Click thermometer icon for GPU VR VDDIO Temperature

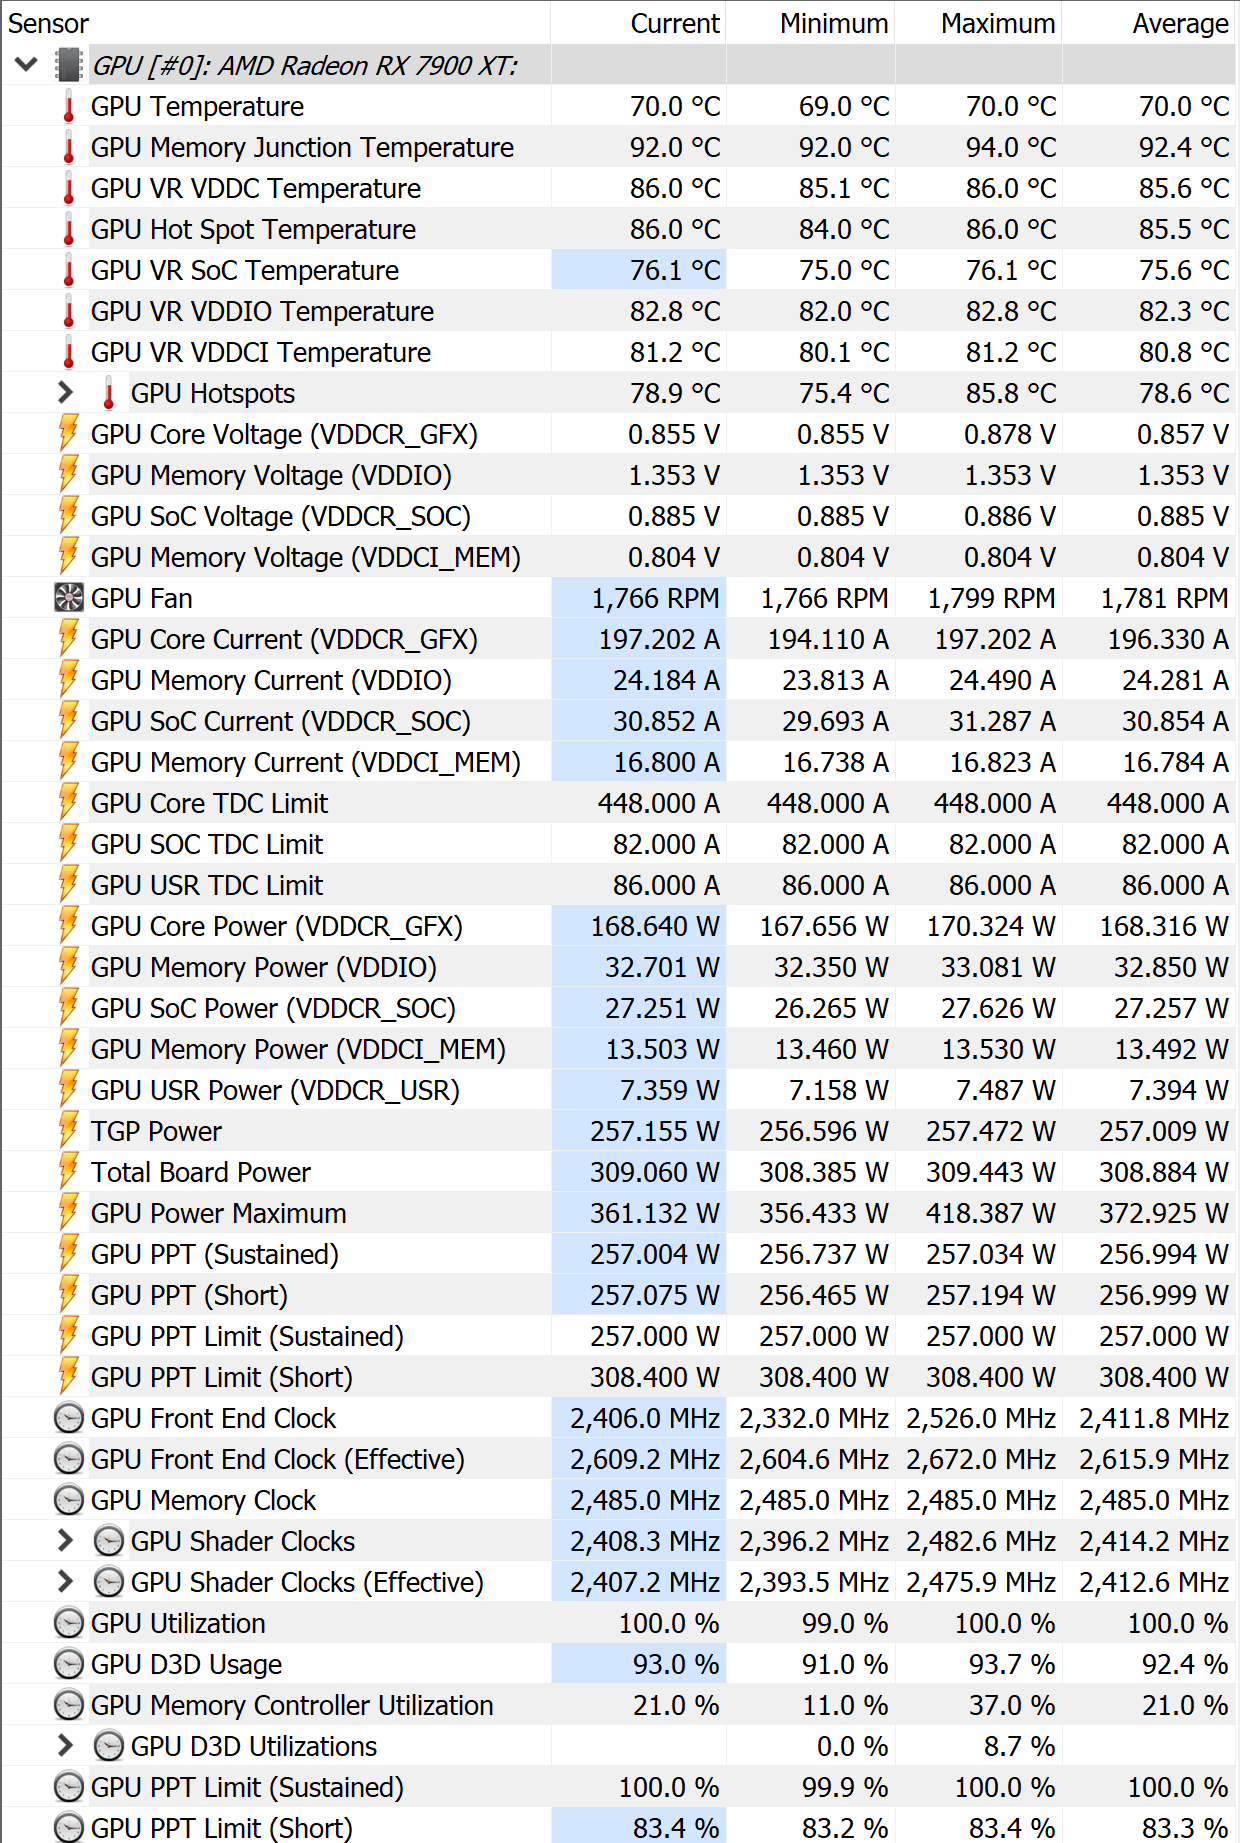pyautogui.click(x=69, y=311)
